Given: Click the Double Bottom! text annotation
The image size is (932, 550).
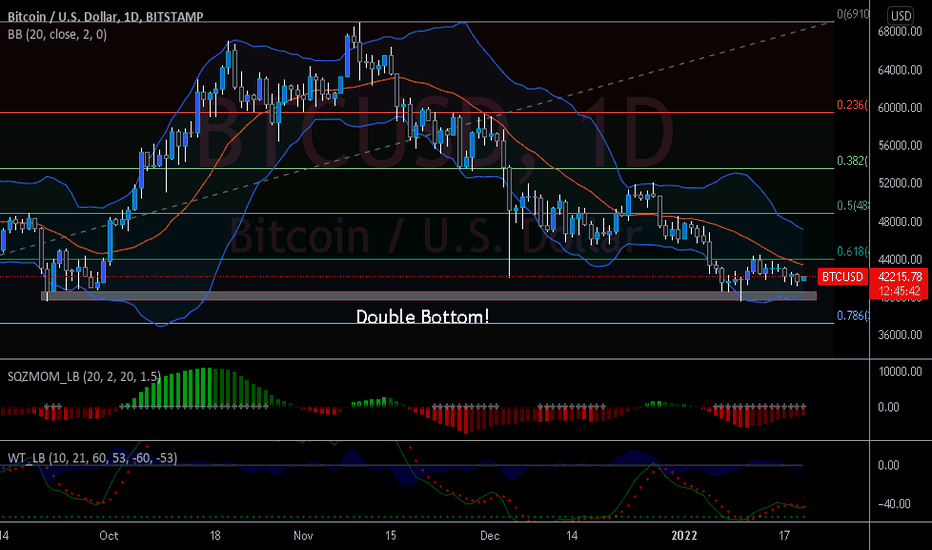Looking at the screenshot, I should [423, 316].
